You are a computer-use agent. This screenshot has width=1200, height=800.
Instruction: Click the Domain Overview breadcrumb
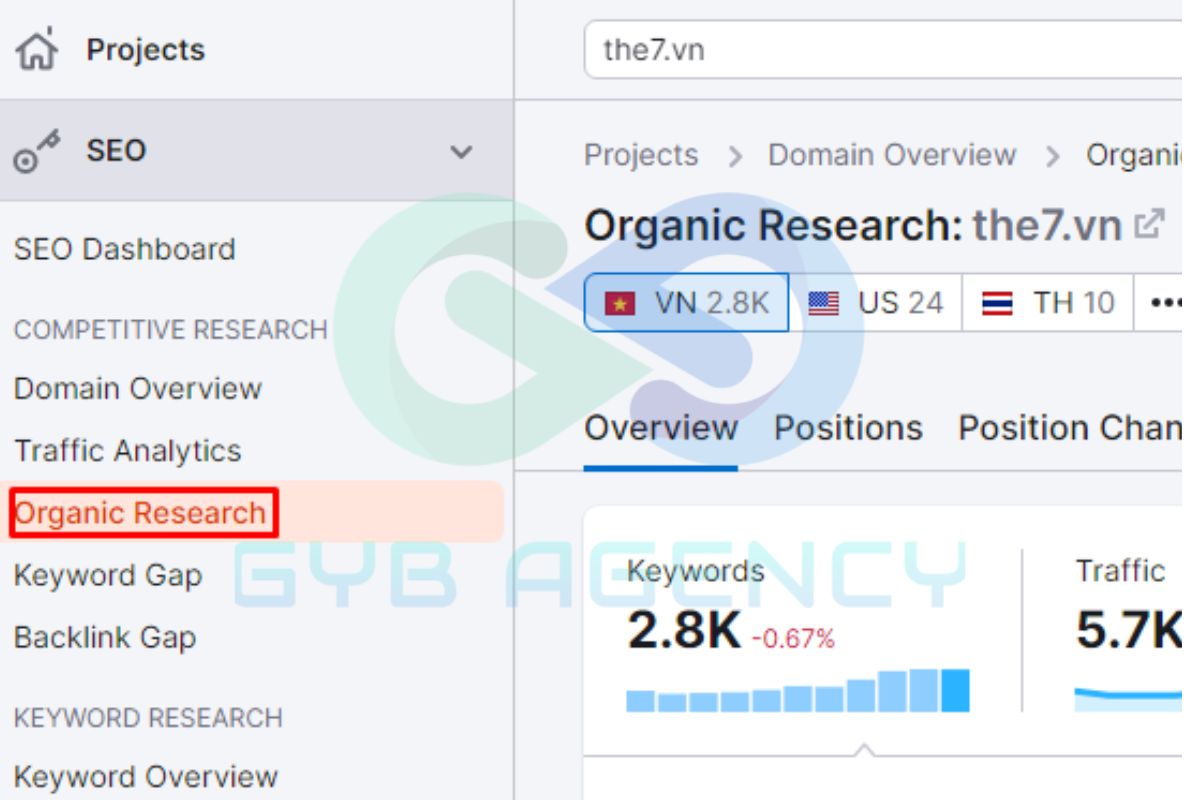pyautogui.click(x=892, y=155)
